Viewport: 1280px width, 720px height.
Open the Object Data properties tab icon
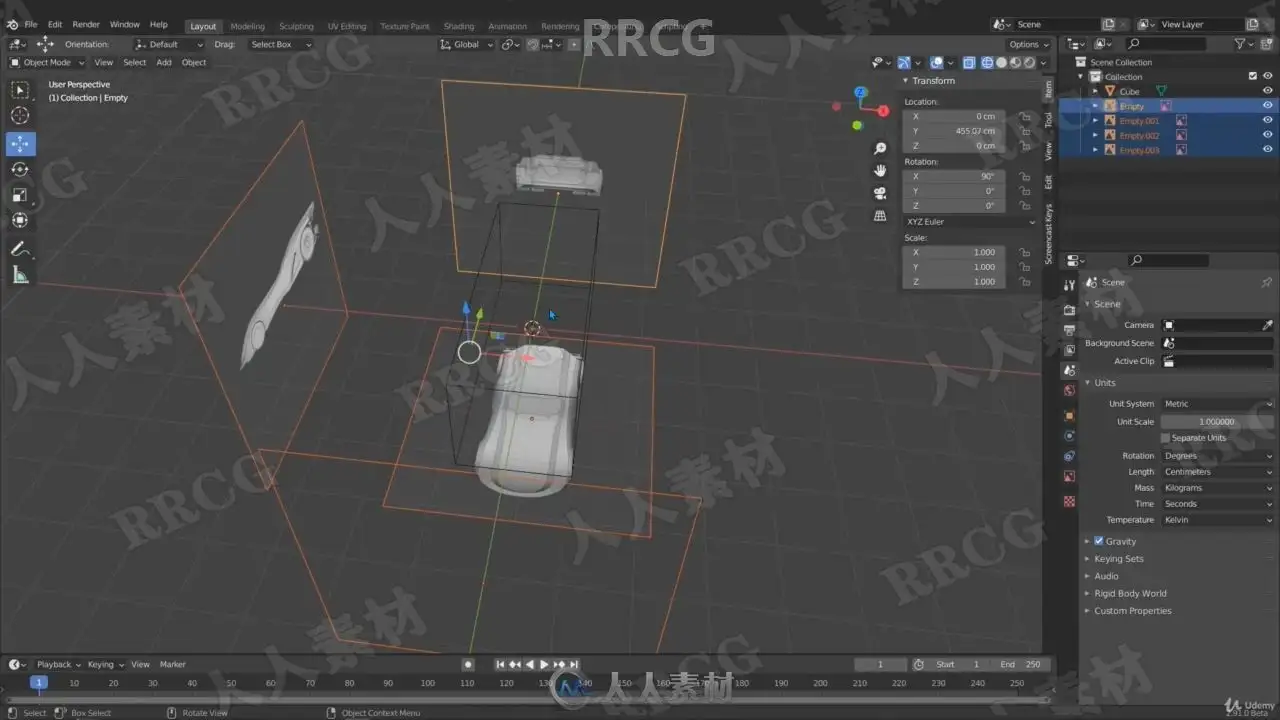1070,476
